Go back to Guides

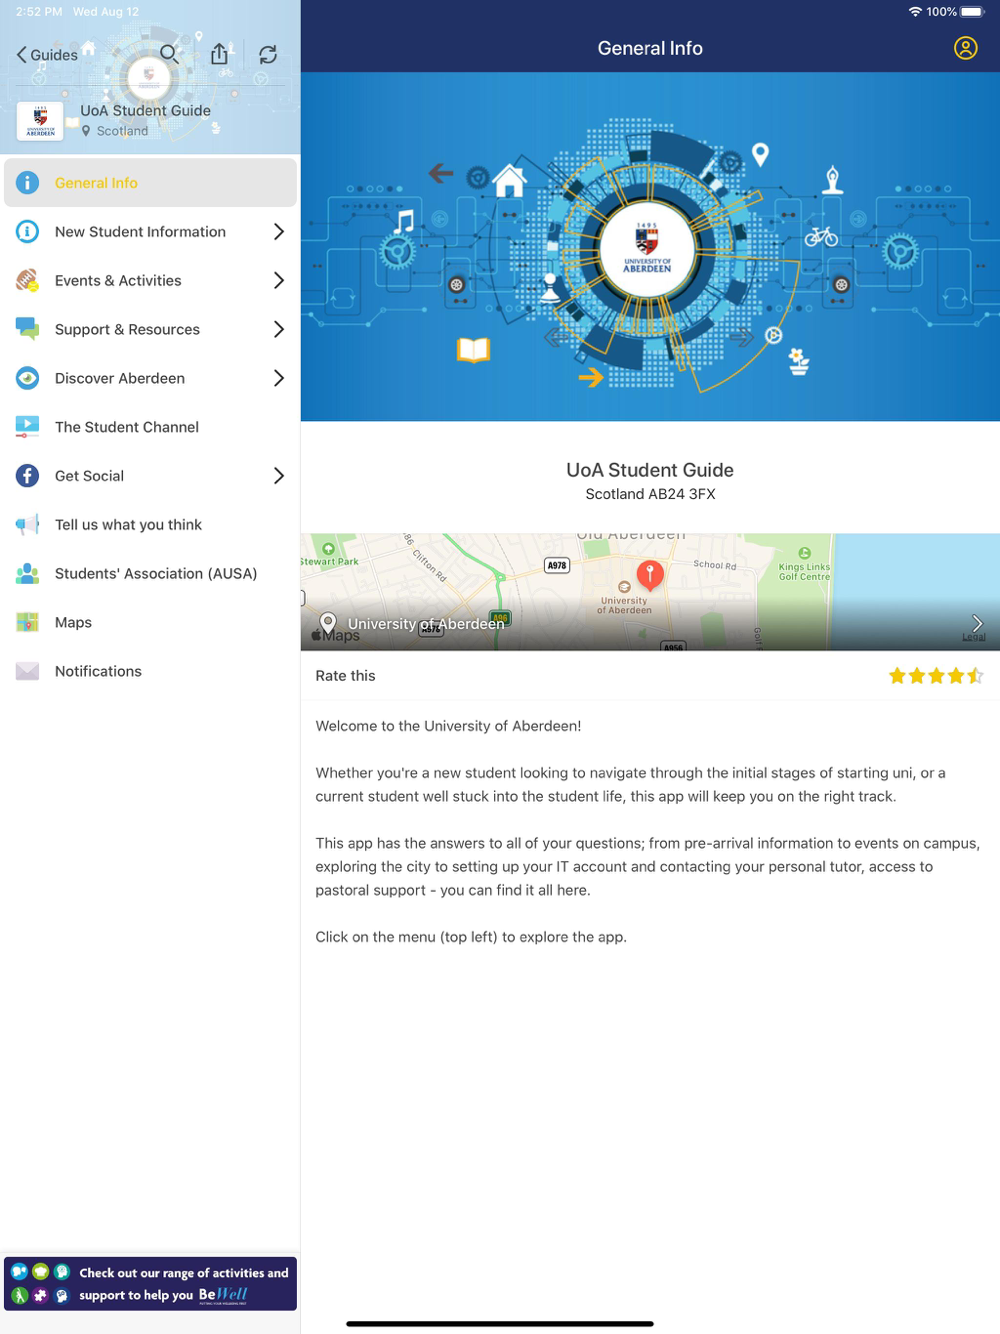46,55
